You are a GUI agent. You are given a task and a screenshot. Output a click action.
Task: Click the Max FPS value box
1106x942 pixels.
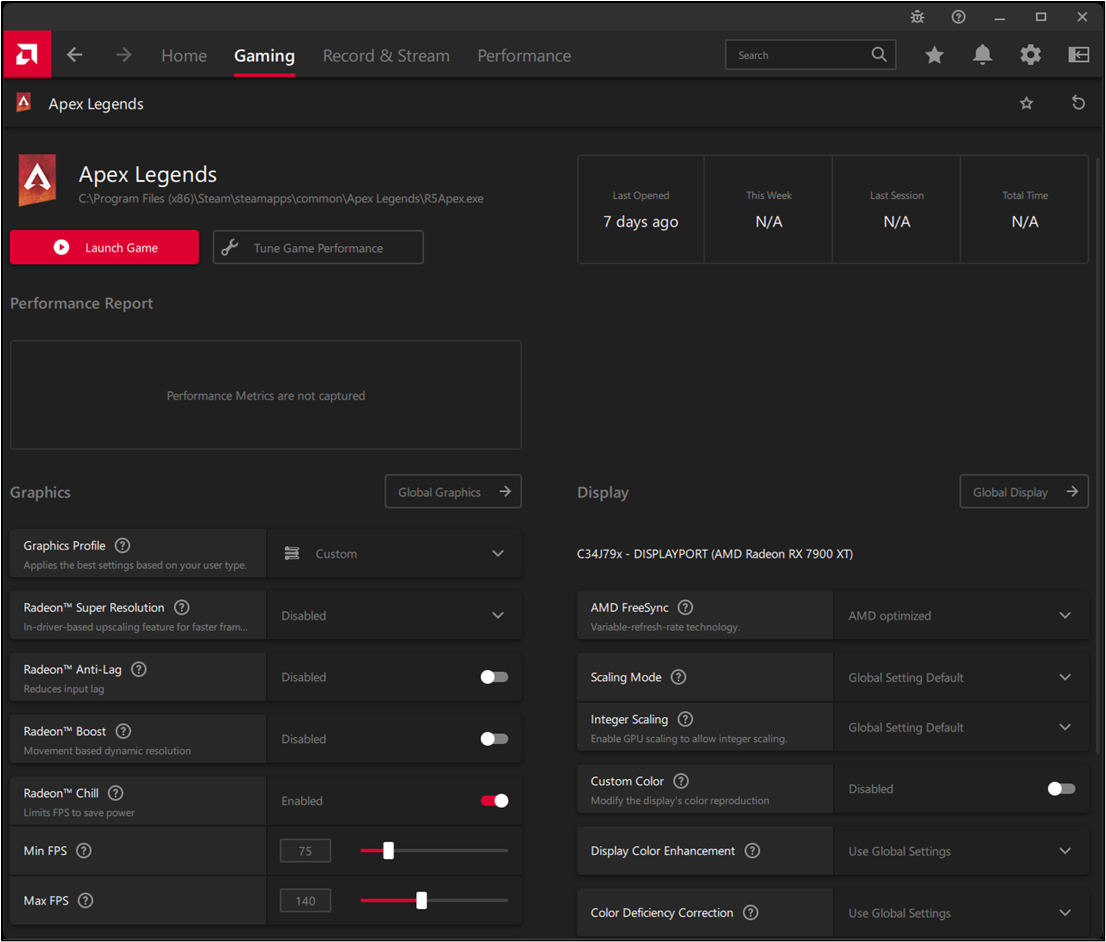(x=305, y=901)
